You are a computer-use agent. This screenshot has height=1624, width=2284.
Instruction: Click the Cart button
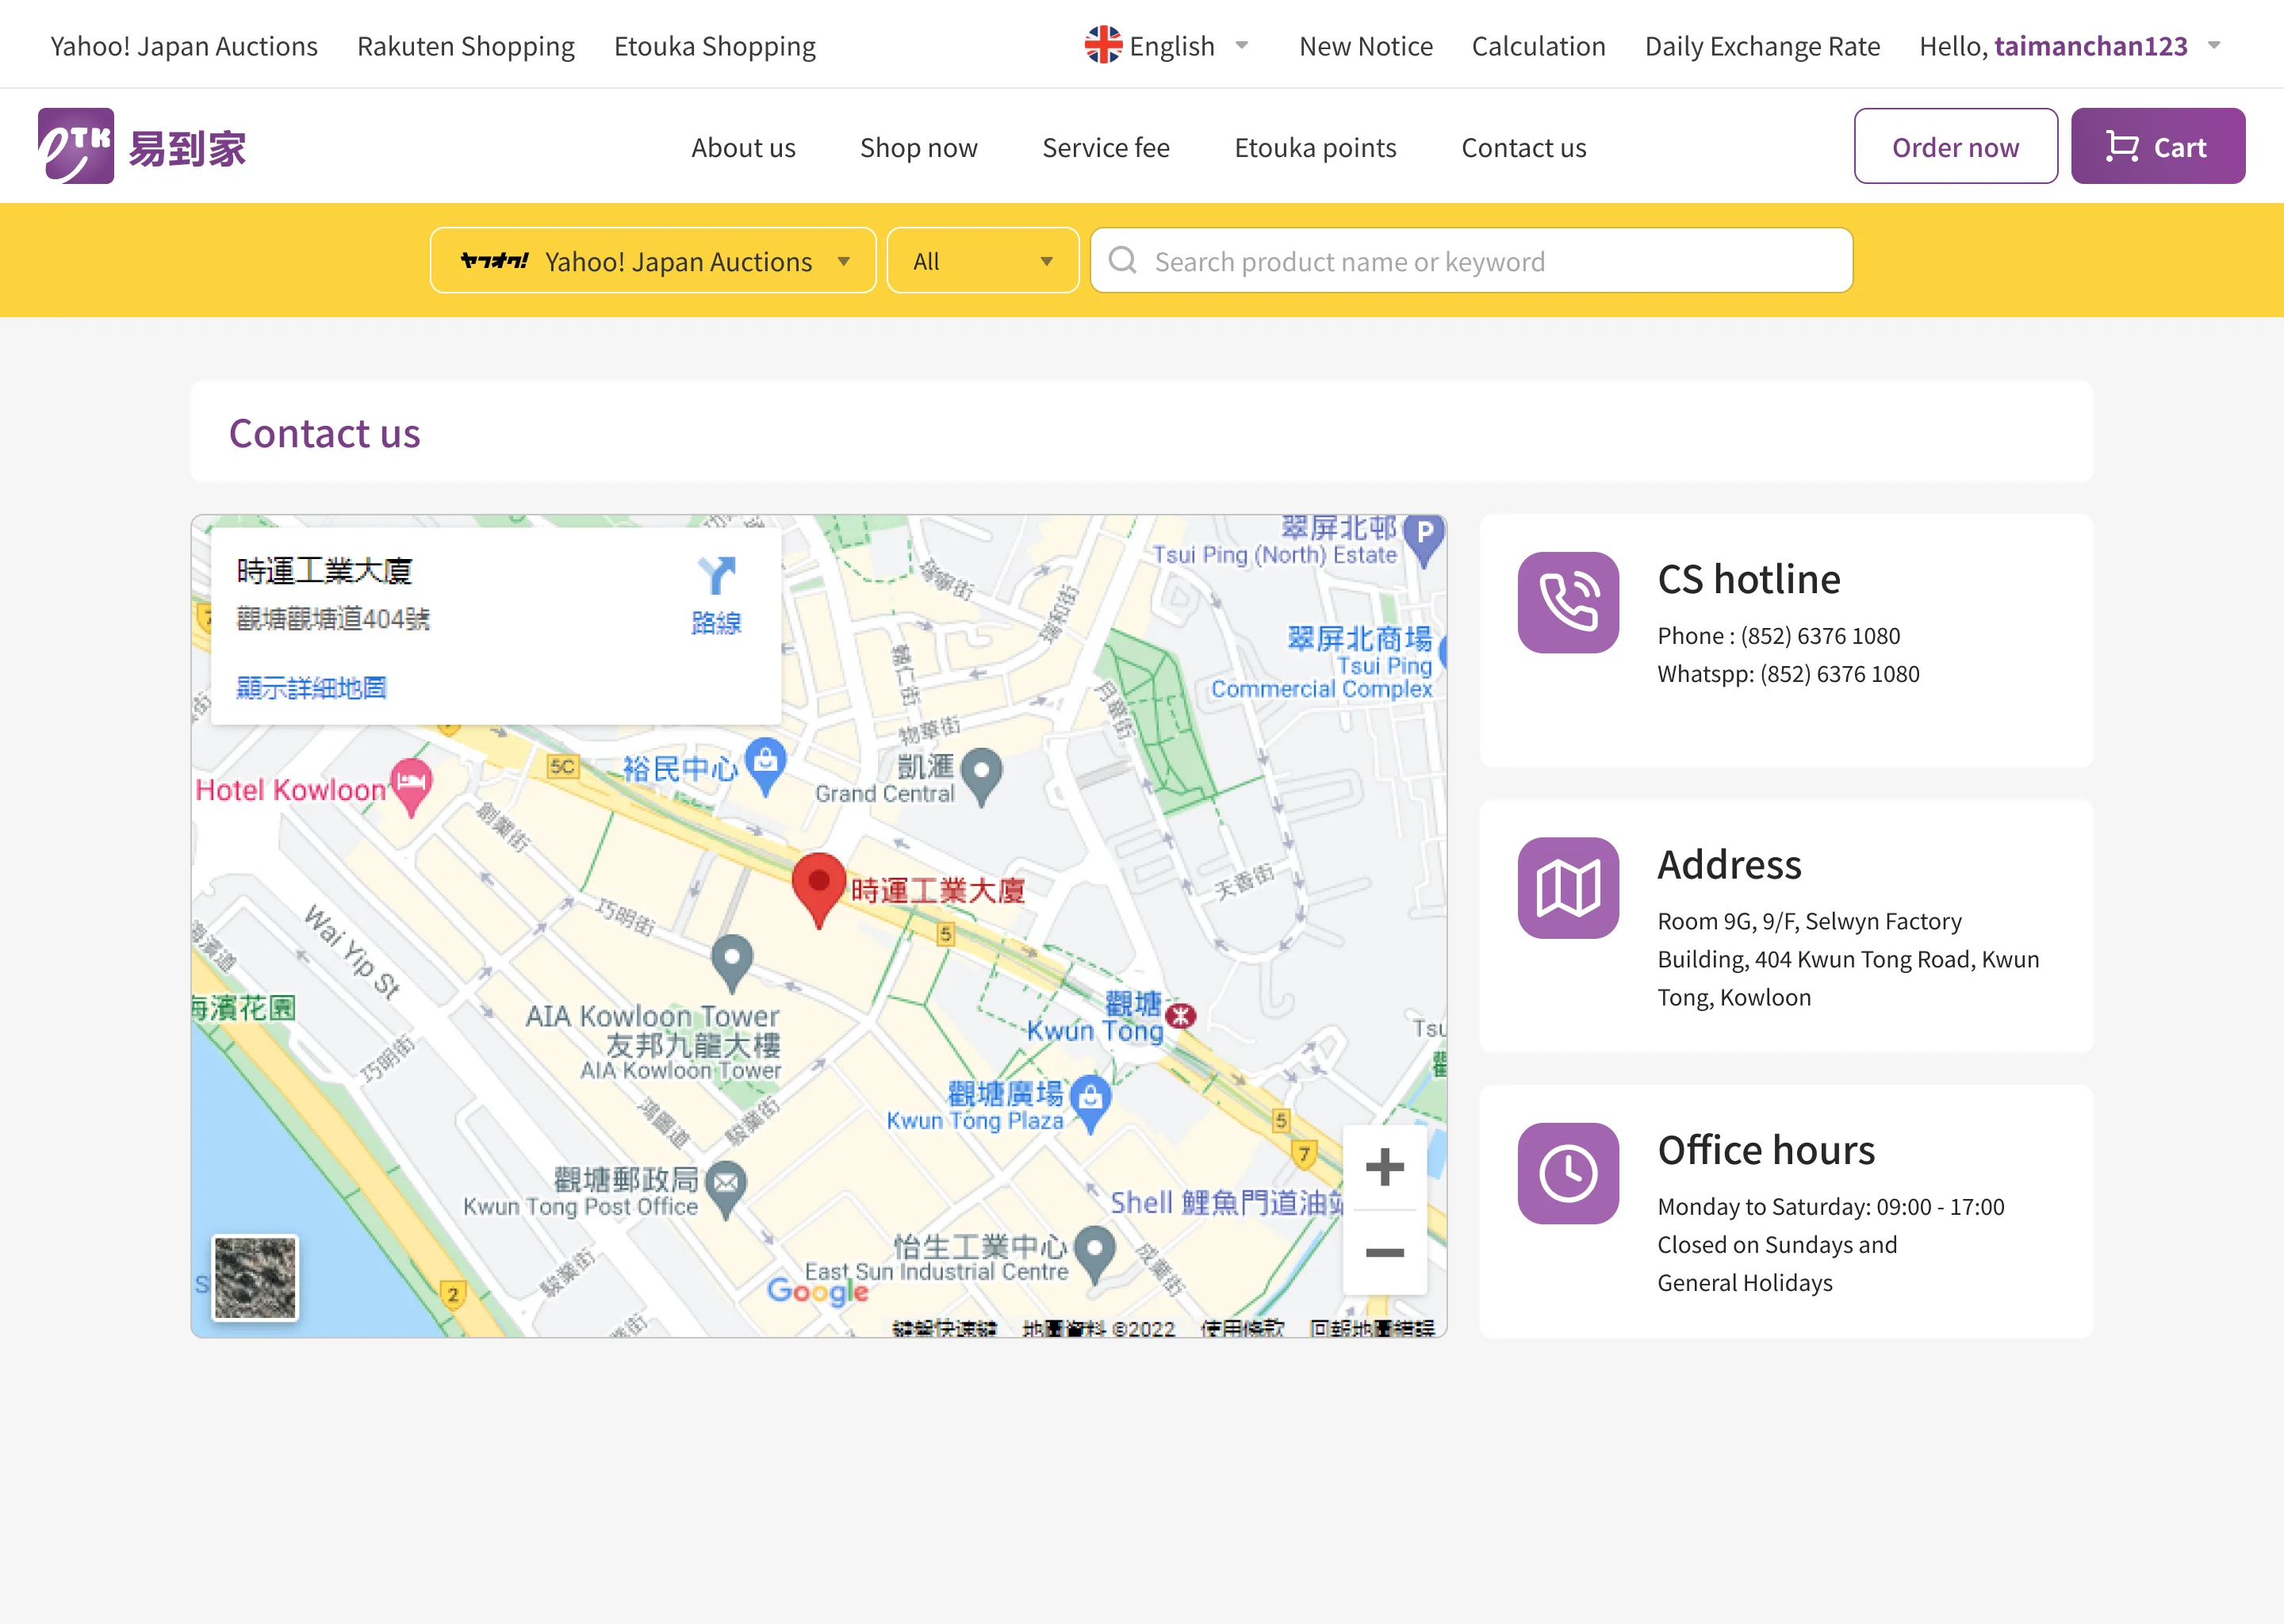2157,147
